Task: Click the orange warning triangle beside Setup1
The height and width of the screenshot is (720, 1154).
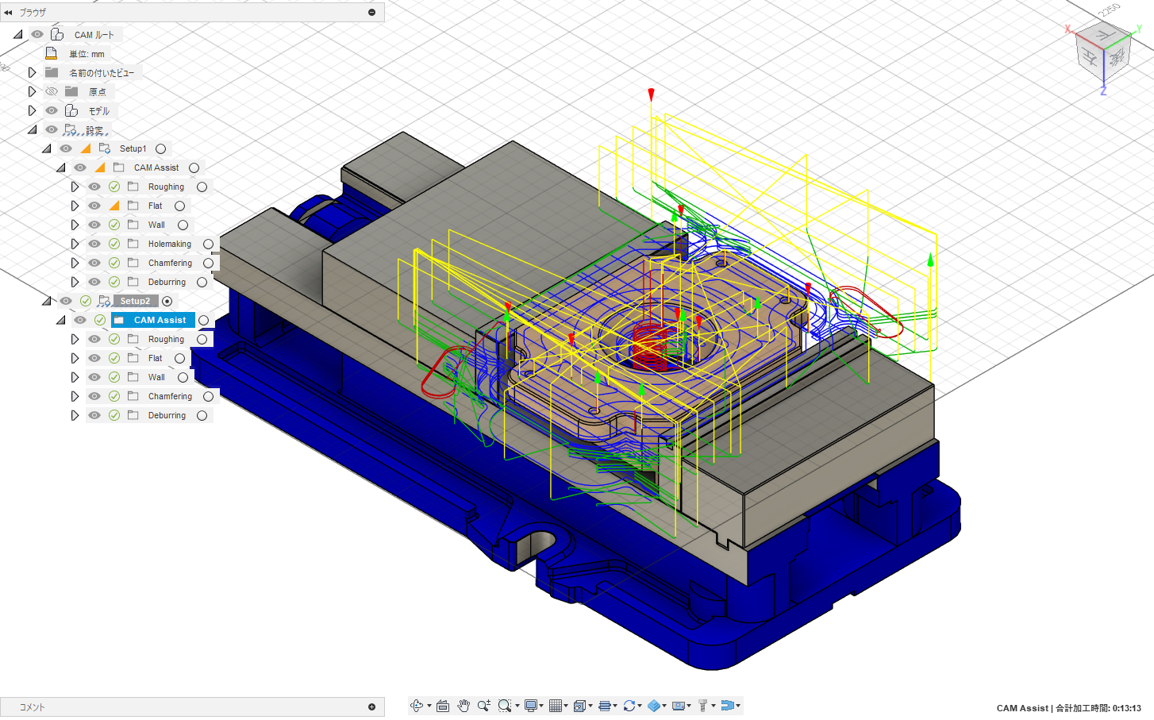Action: click(x=86, y=149)
